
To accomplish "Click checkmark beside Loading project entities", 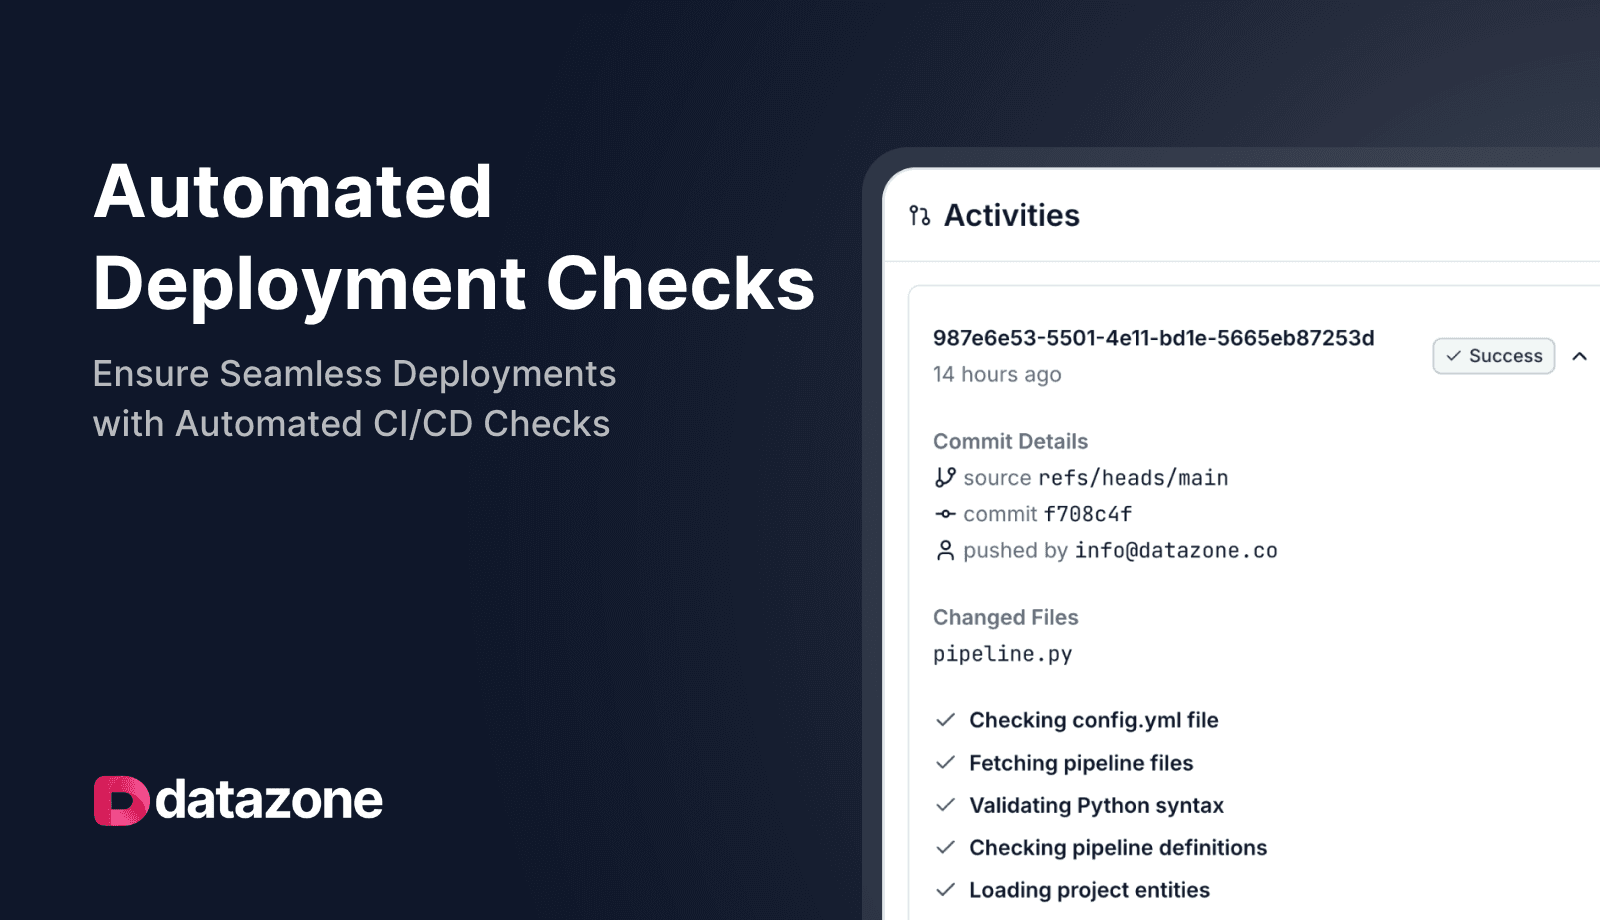I will click(x=945, y=890).
